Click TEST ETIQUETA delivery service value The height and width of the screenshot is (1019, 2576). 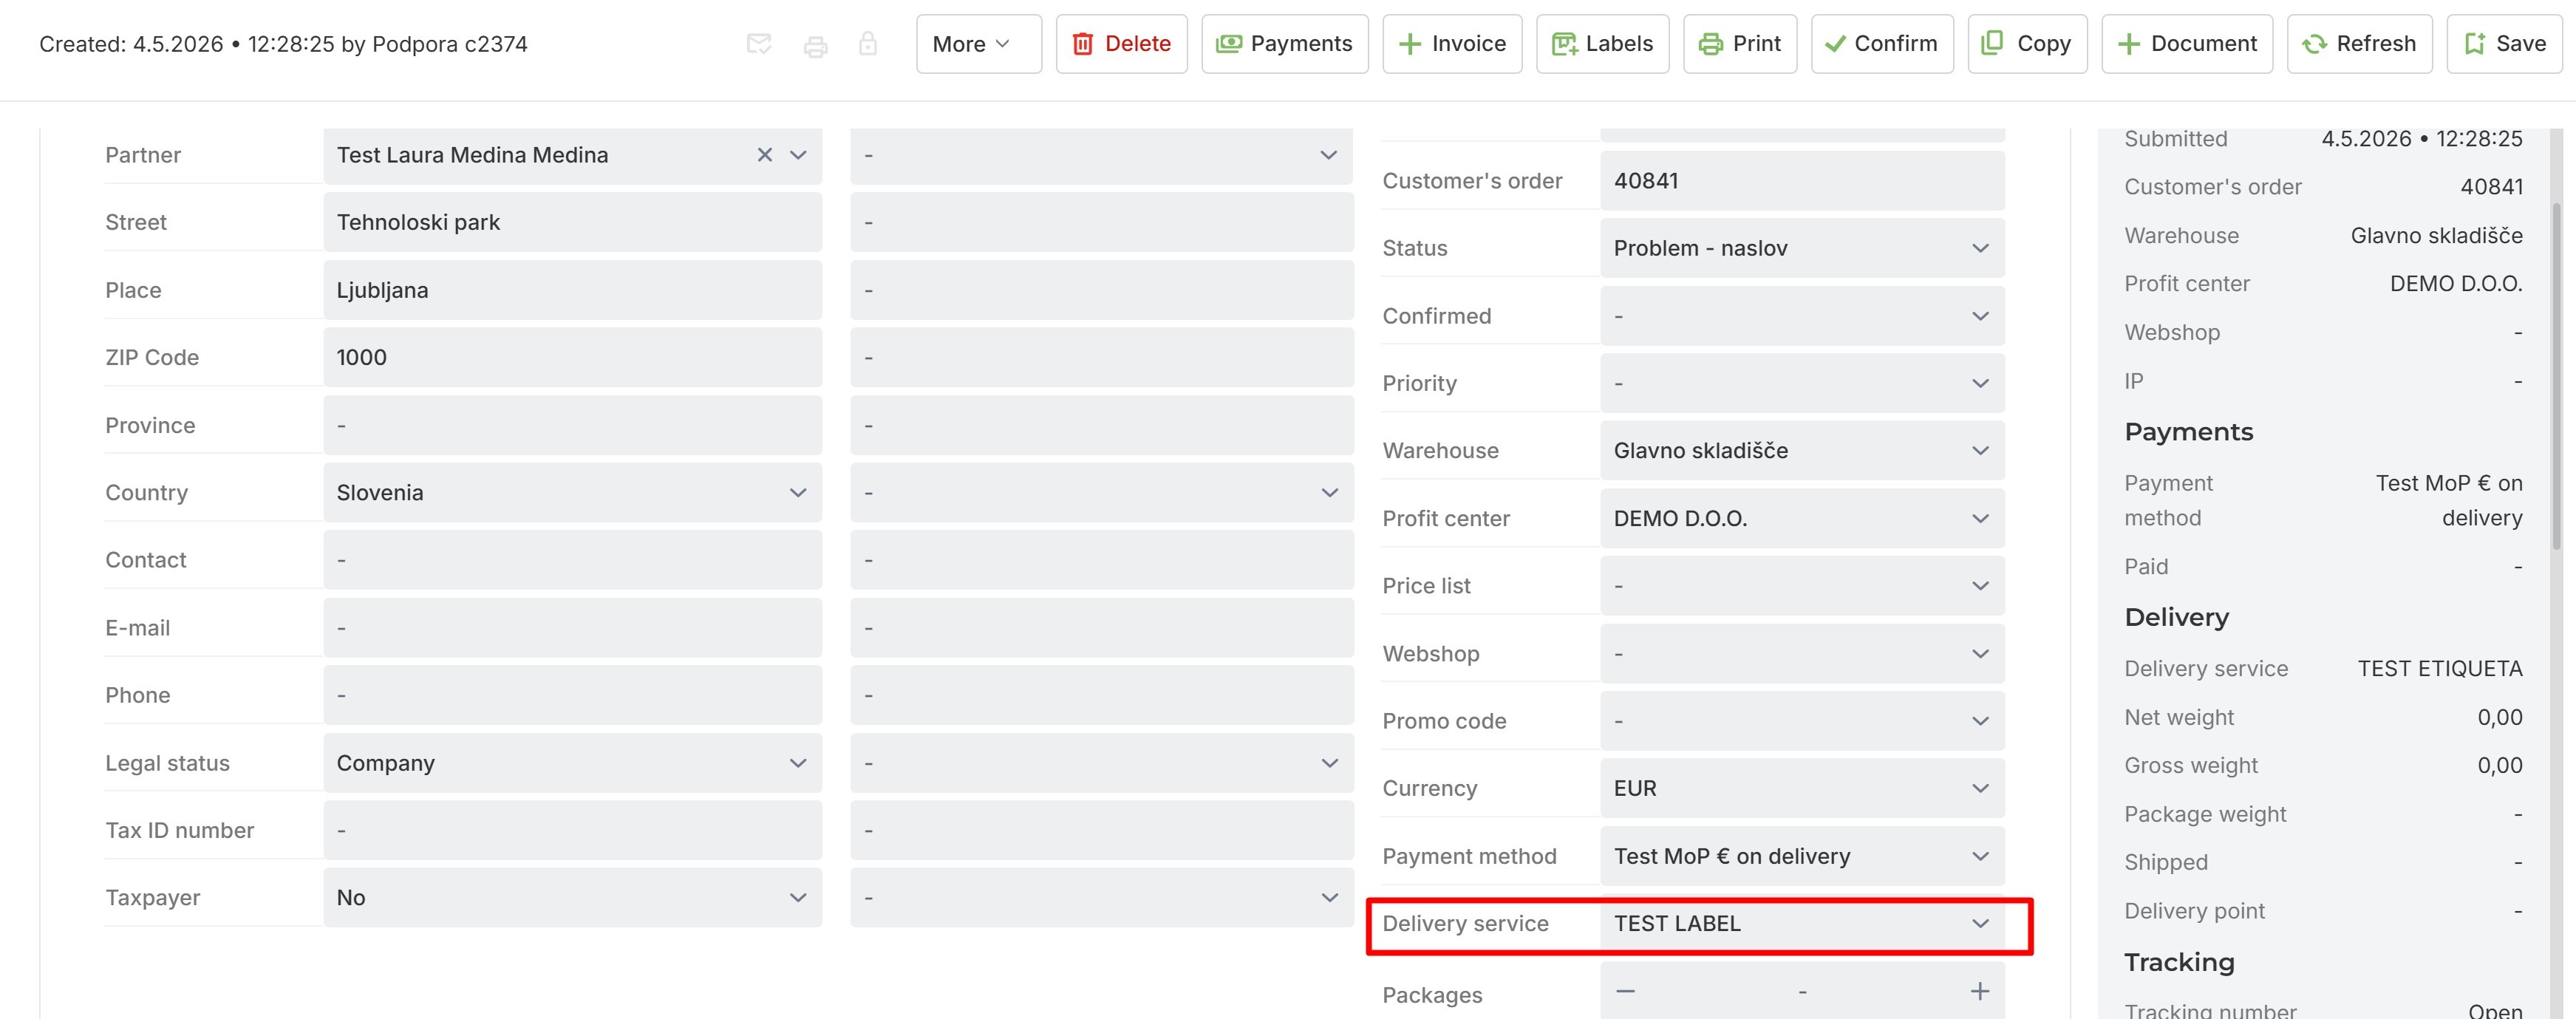click(2440, 669)
